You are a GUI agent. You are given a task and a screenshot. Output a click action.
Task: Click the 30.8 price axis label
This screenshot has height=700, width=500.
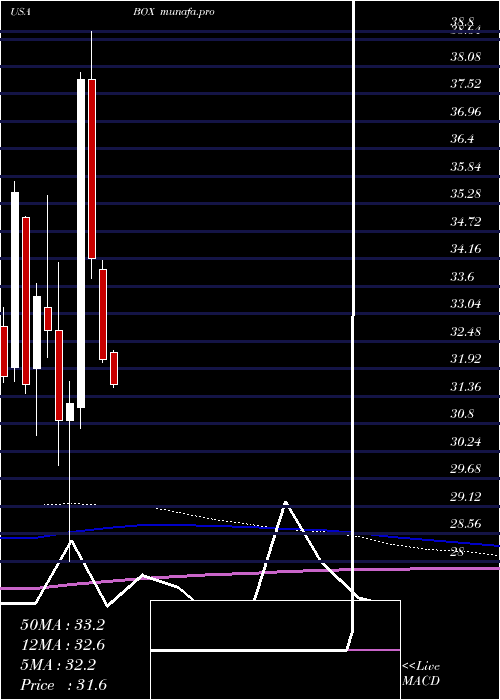pos(462,414)
